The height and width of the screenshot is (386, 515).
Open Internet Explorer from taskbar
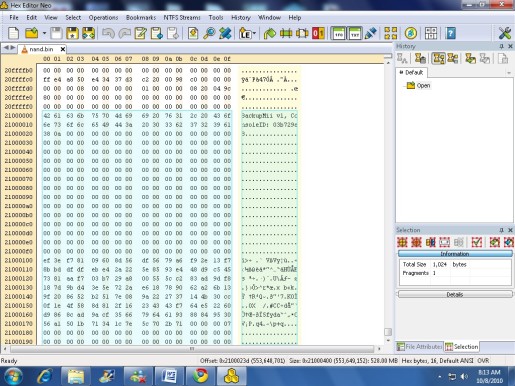pos(45,376)
